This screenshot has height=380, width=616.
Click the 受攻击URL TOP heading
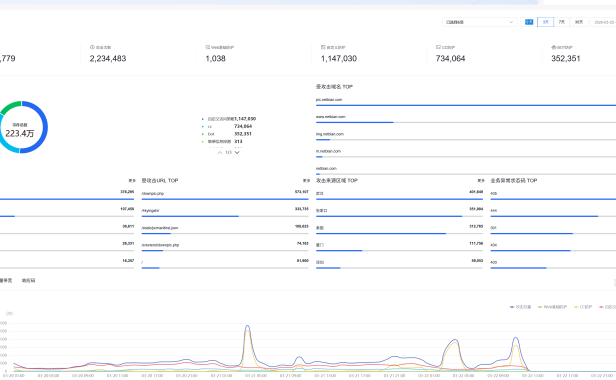point(160,181)
